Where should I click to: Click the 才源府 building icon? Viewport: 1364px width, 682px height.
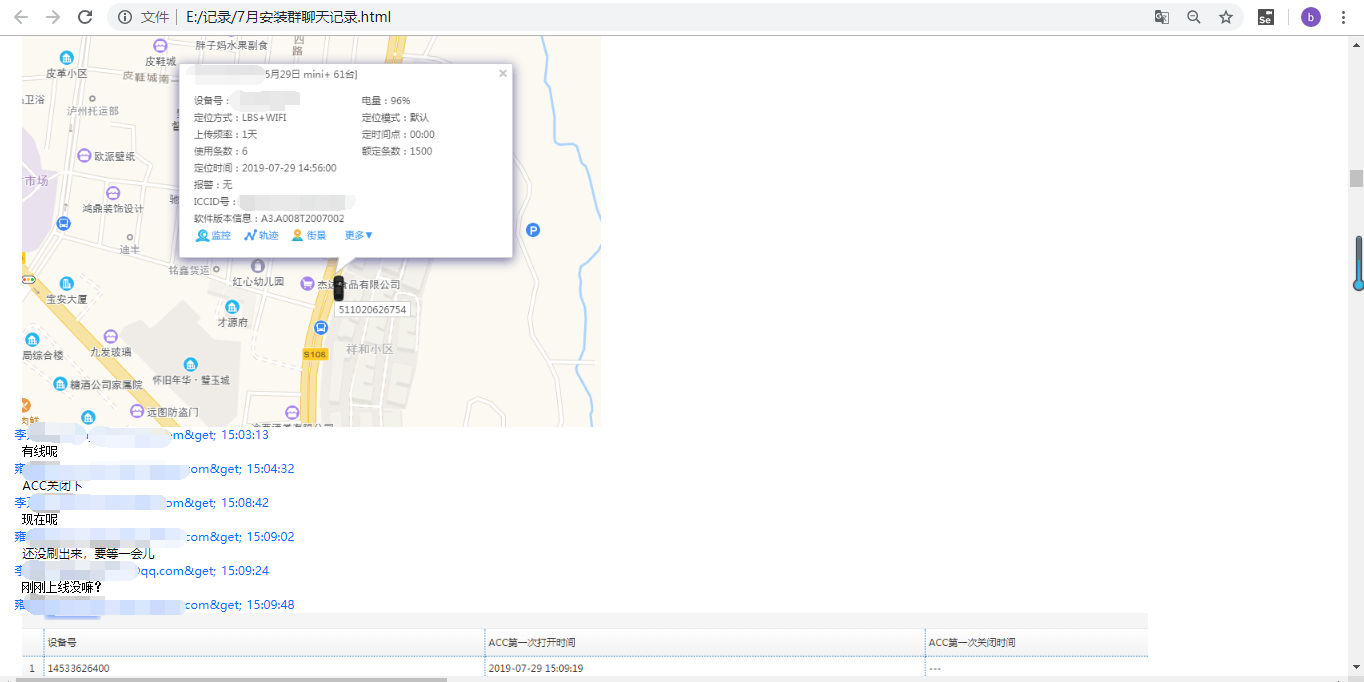click(232, 307)
